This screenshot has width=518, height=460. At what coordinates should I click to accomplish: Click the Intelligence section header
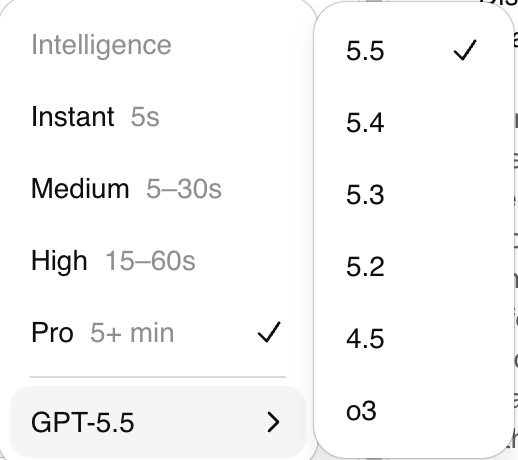pos(101,45)
